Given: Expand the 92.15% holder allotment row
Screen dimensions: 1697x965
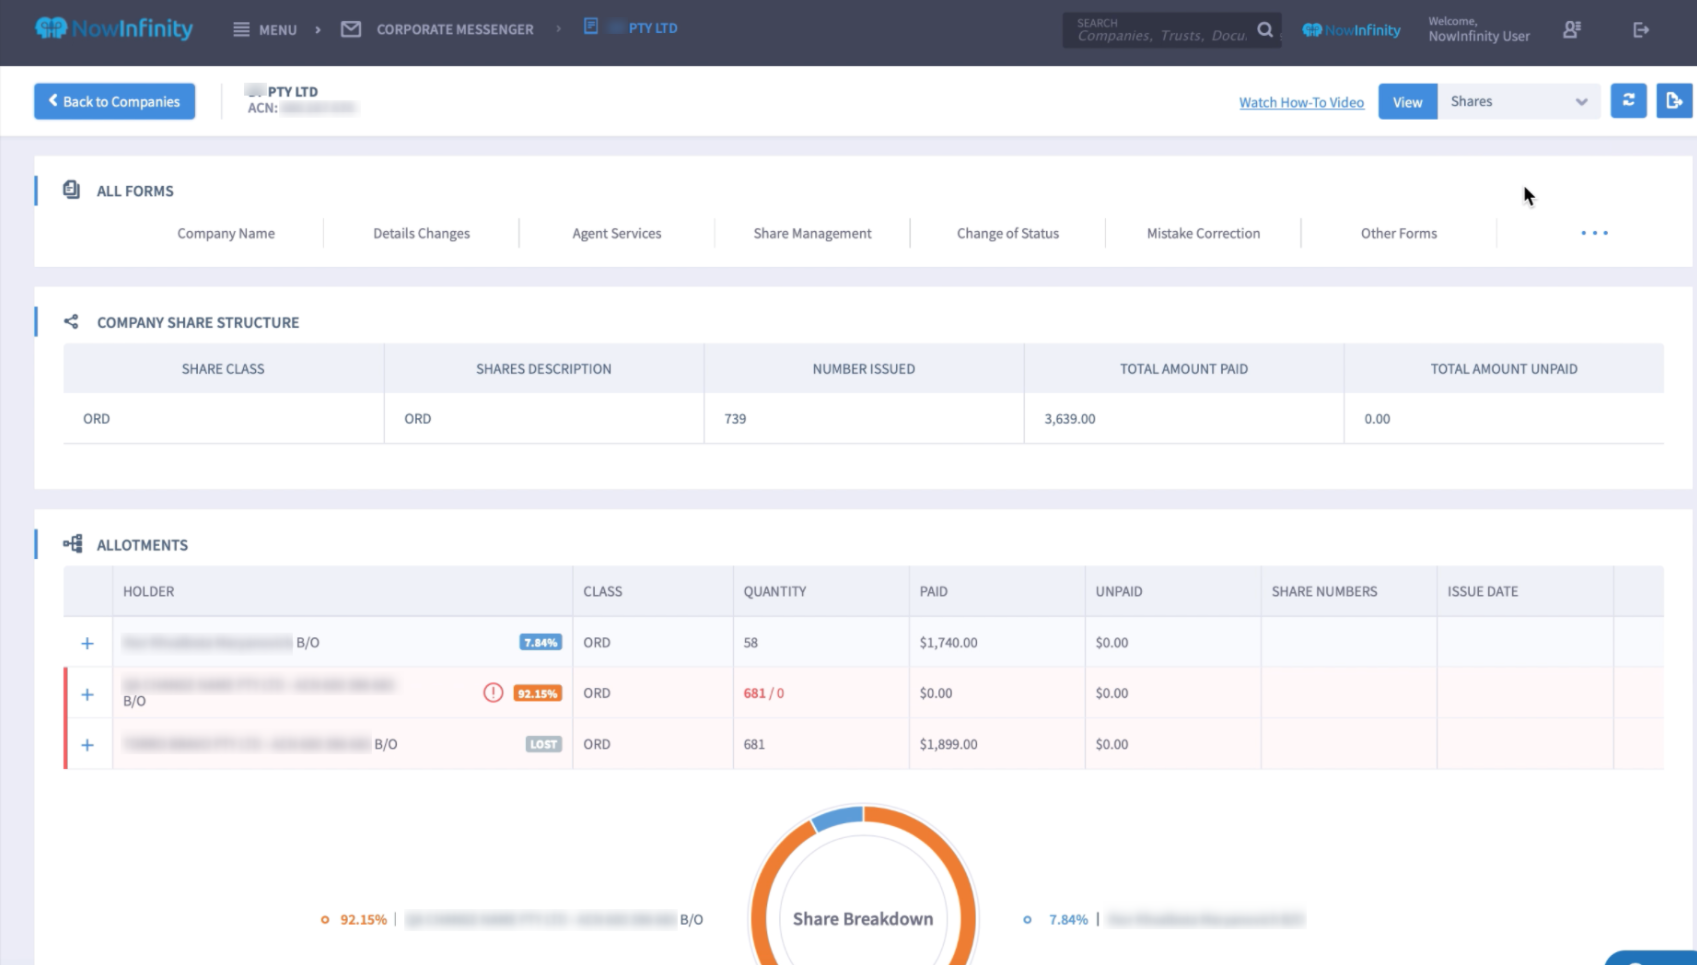Looking at the screenshot, I should 87,694.
